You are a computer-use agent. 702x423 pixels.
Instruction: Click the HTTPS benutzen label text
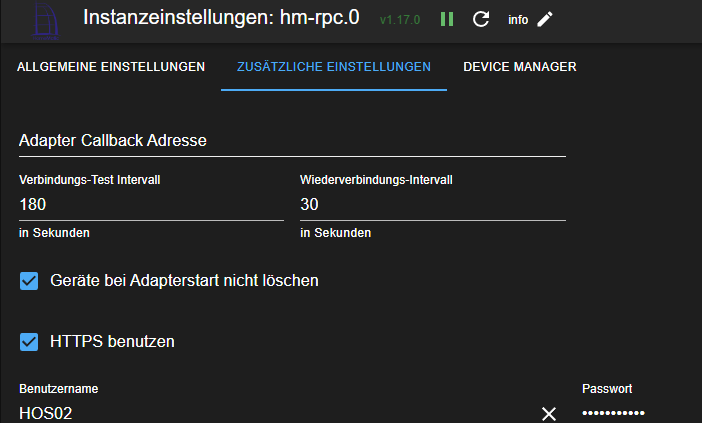112,342
